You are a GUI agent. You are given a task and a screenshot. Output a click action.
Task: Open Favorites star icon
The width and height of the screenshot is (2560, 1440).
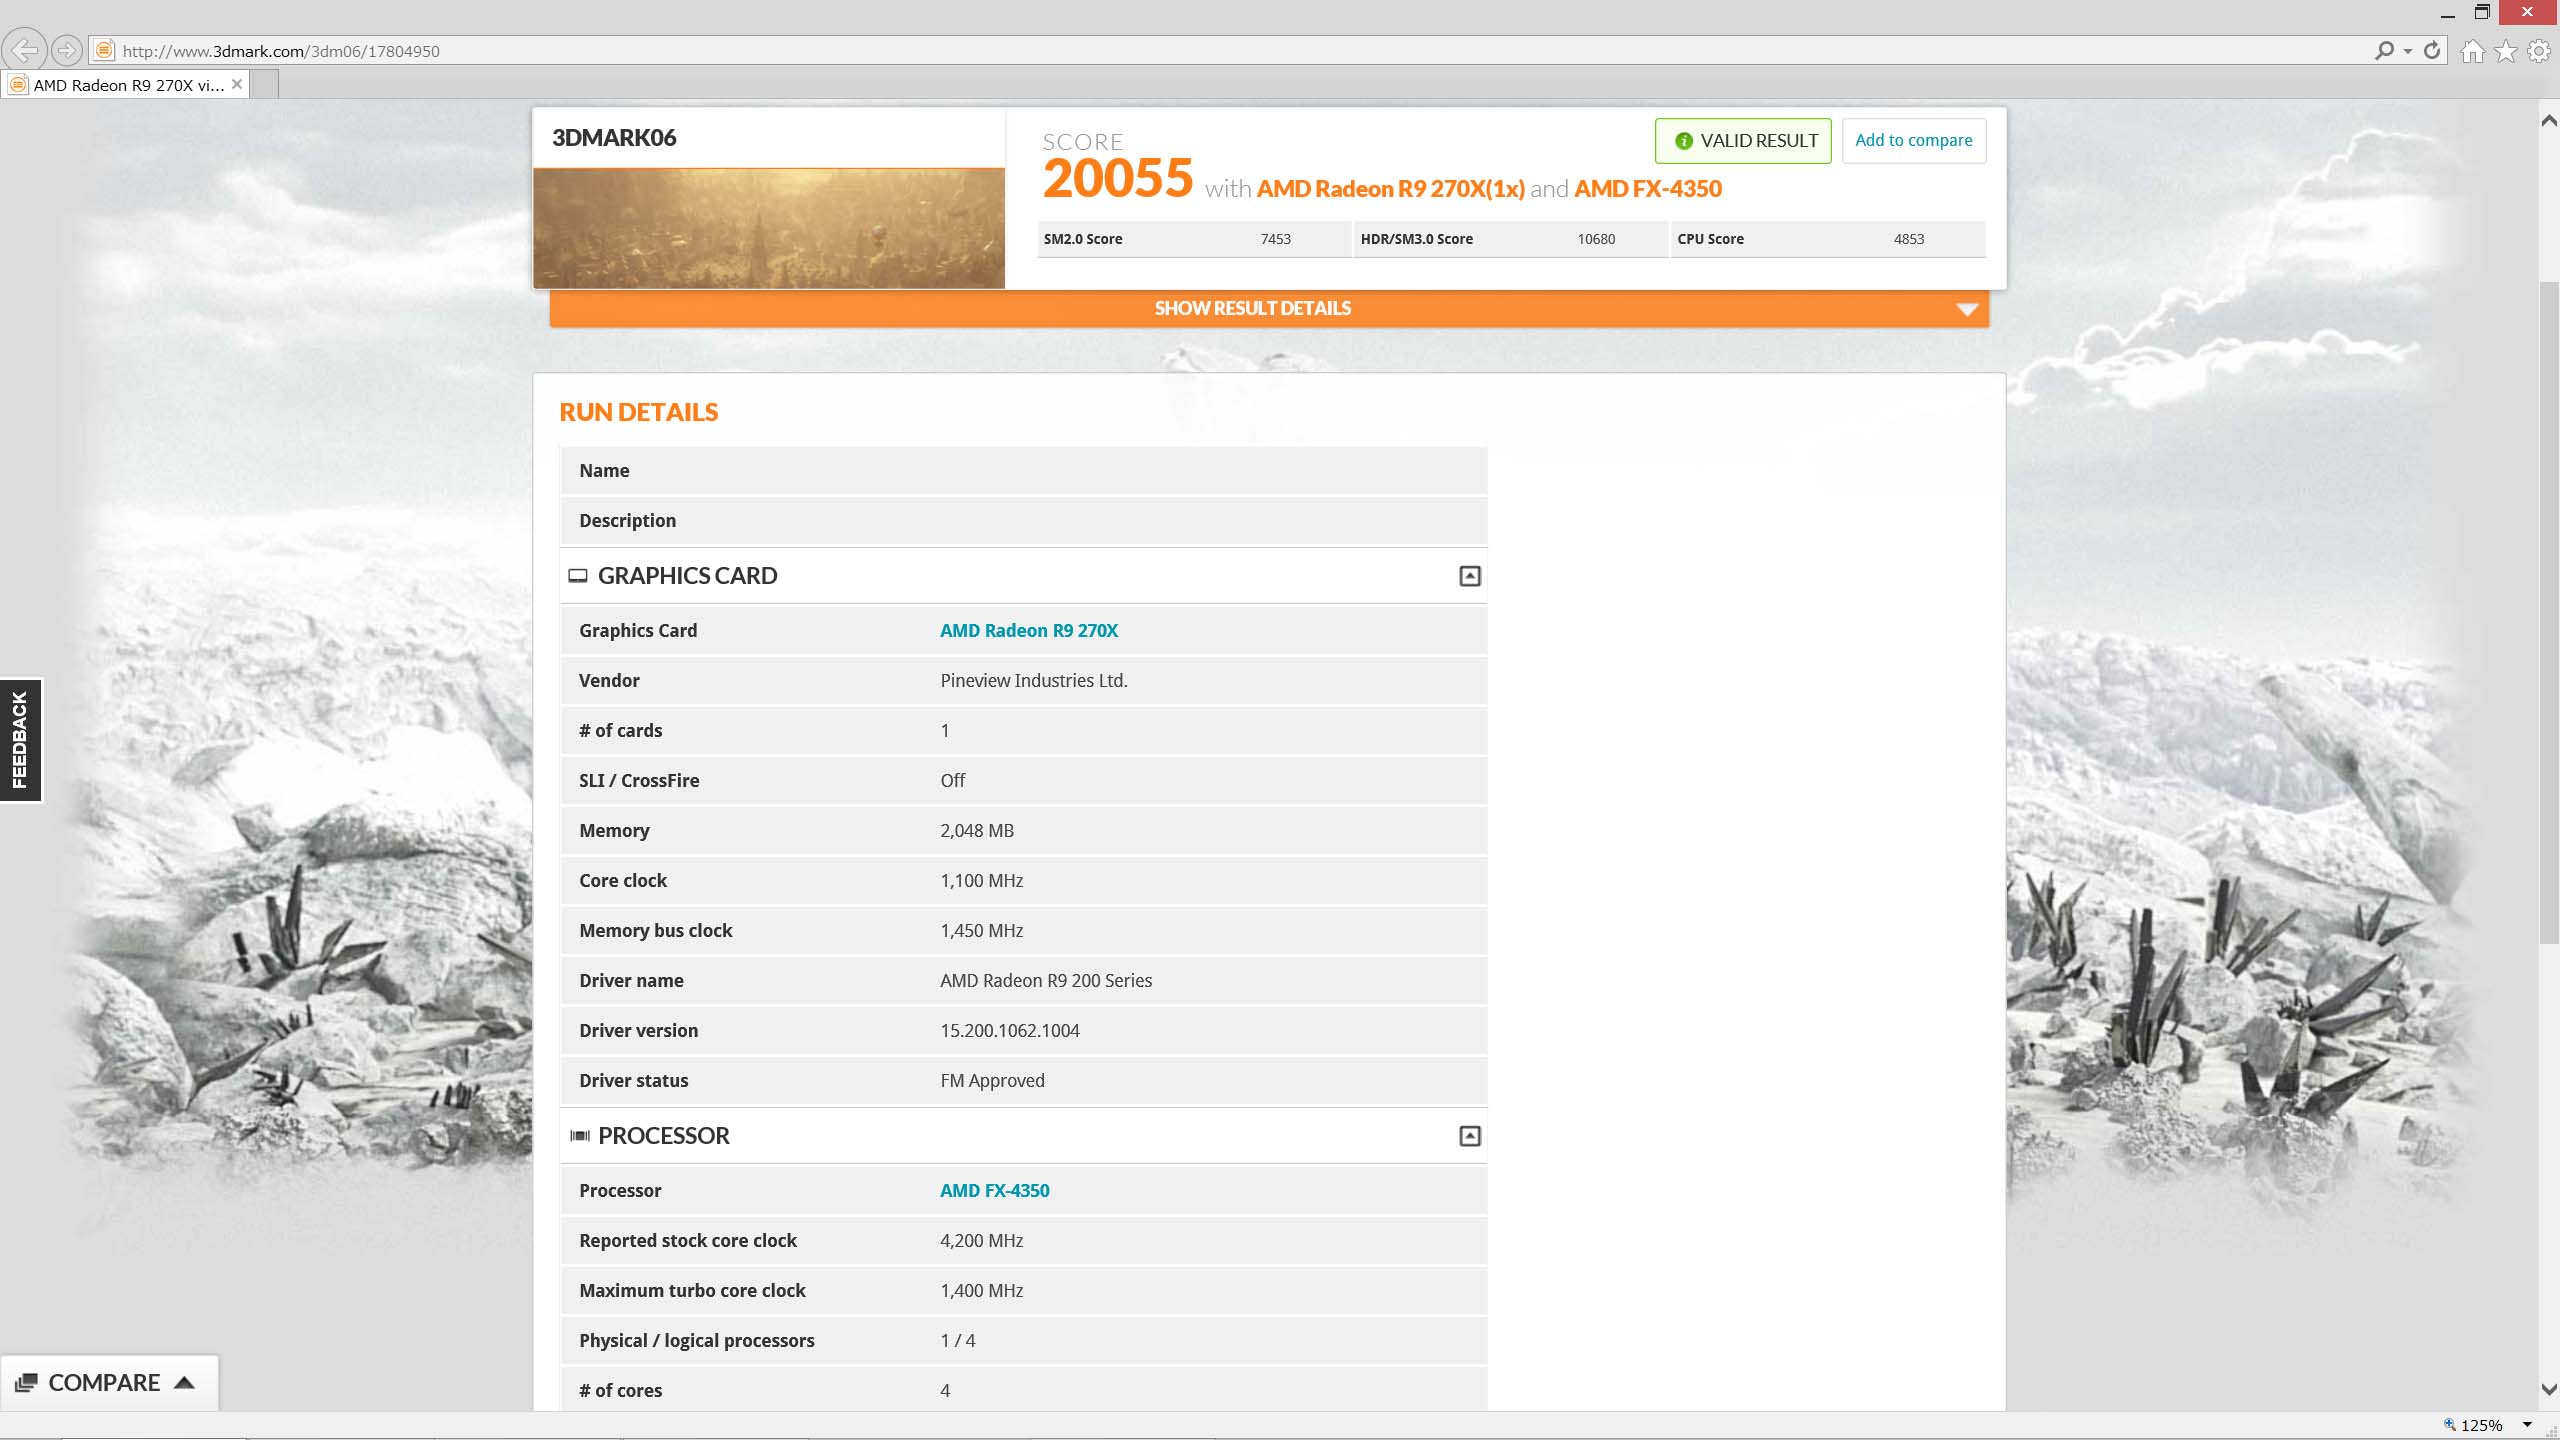pos(2505,51)
